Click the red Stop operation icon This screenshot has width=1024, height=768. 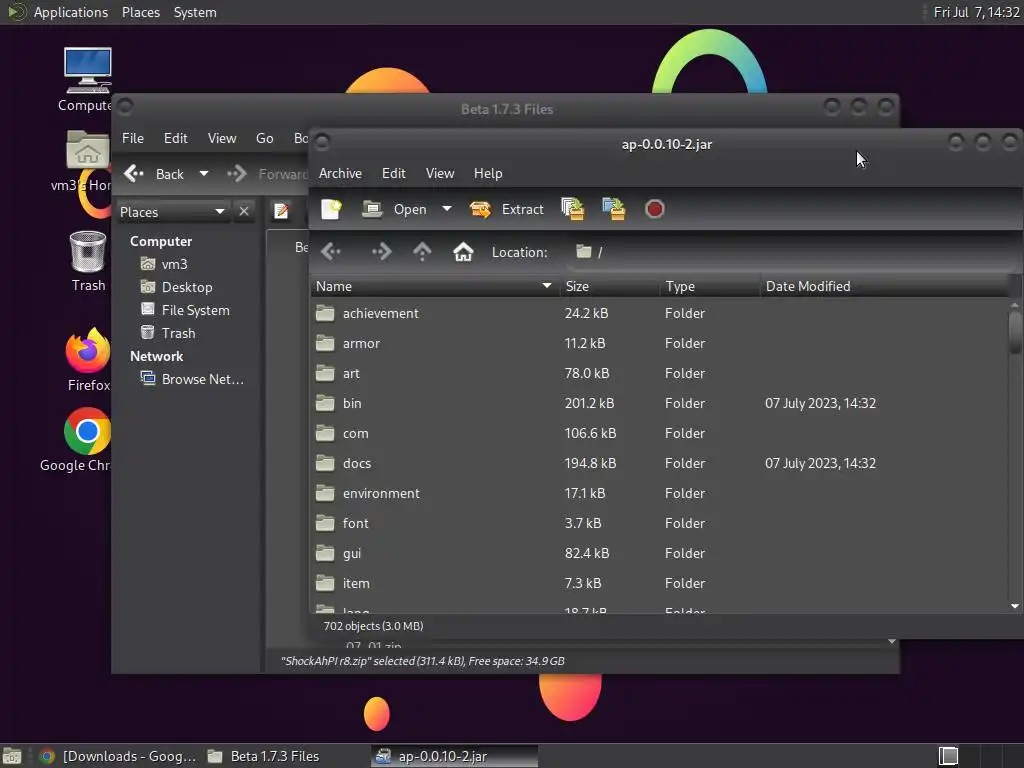[x=654, y=209]
